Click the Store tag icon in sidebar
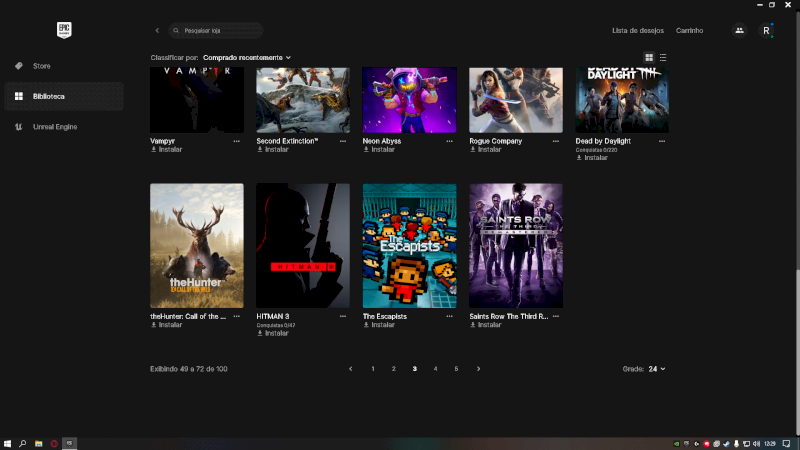 pyautogui.click(x=19, y=66)
